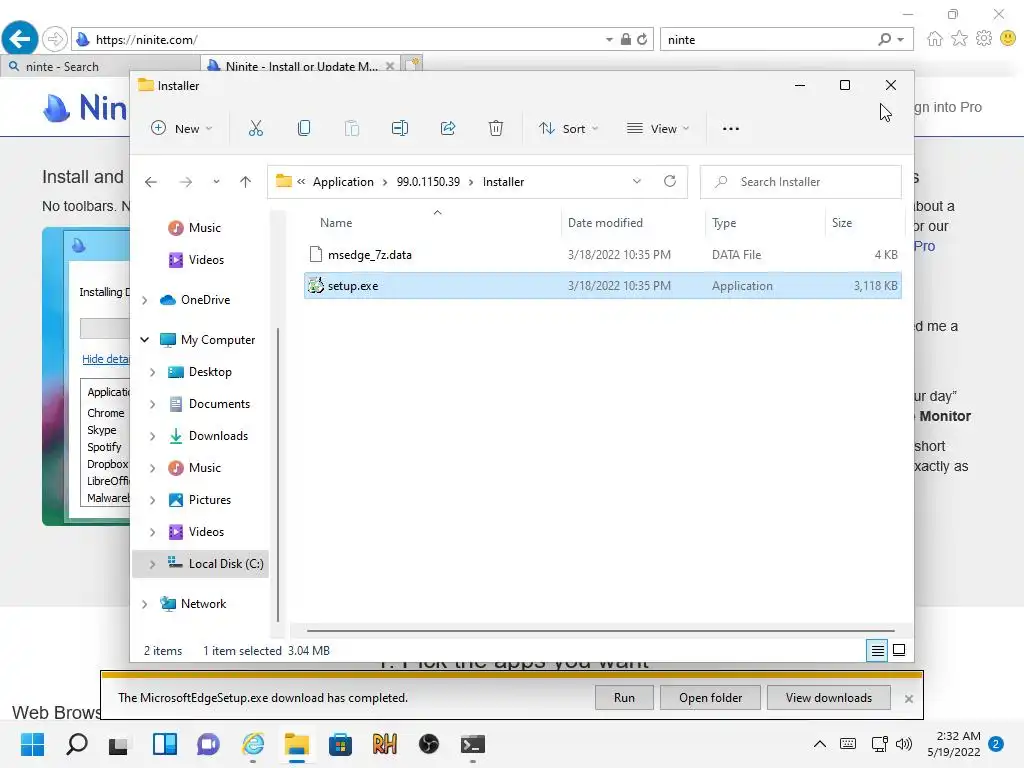Click the Rename icon in Explorer toolbar
Image resolution: width=1024 pixels, height=768 pixels.
(400, 129)
